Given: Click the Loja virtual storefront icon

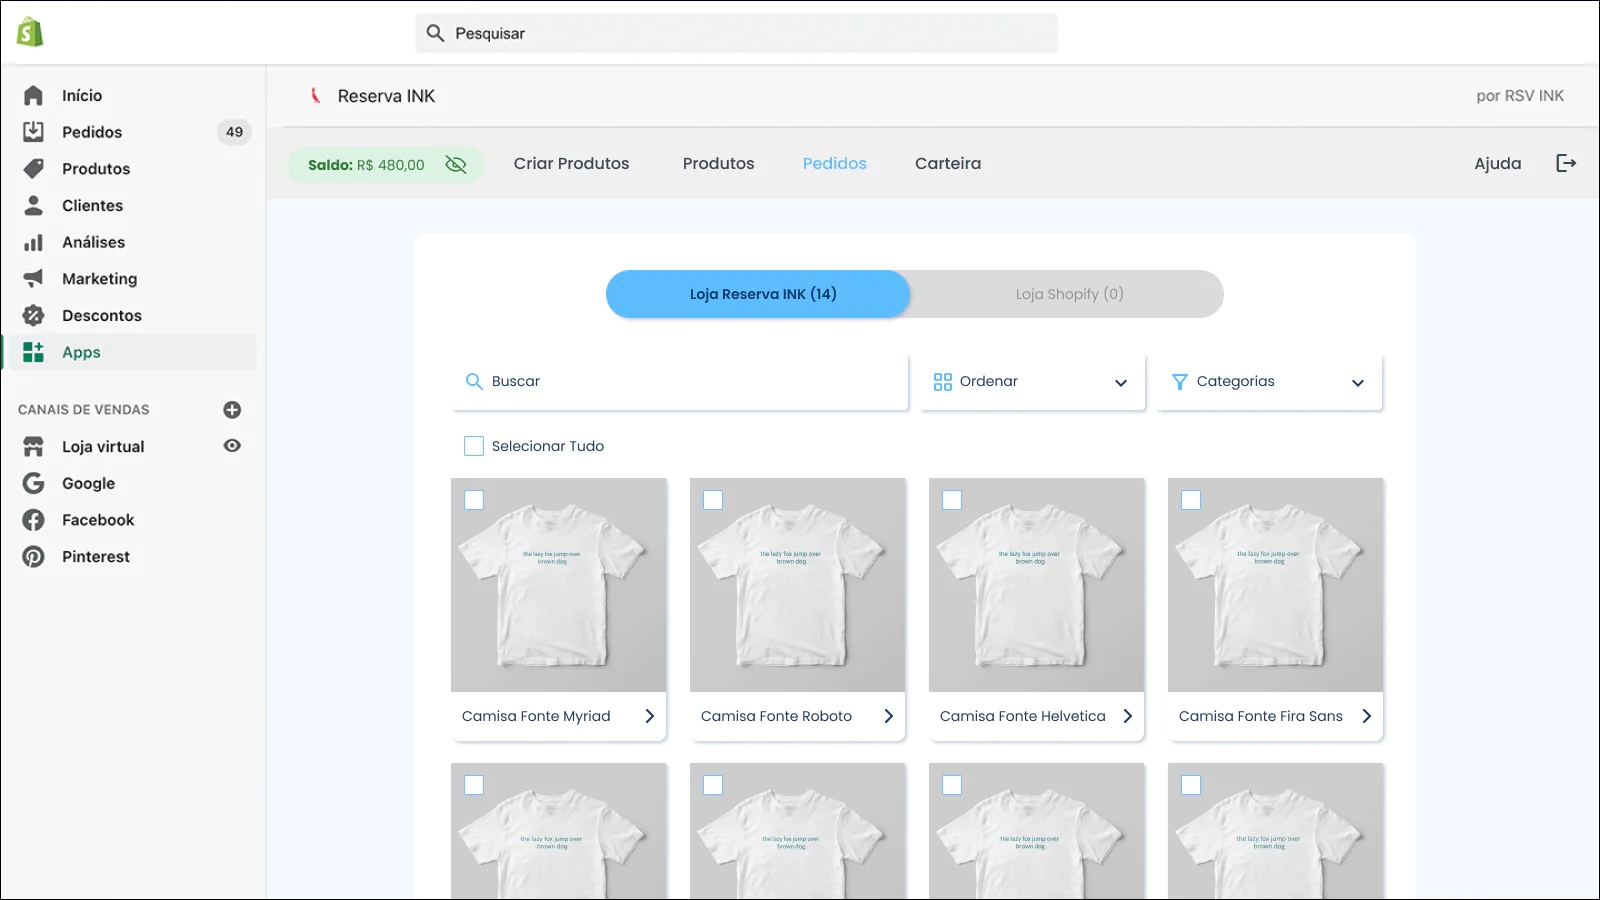Looking at the screenshot, I should point(33,446).
